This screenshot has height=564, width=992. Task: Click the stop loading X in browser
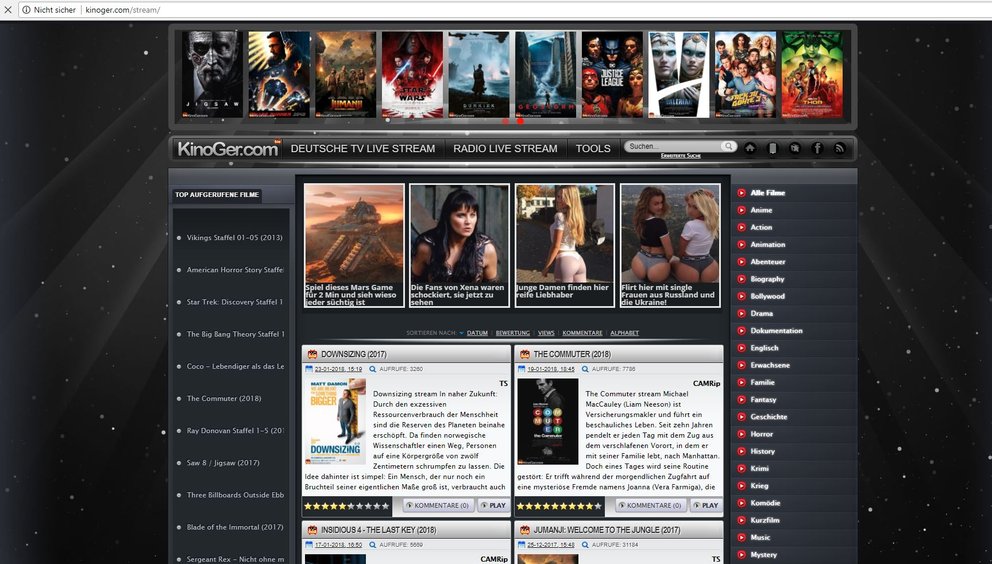[x=8, y=10]
